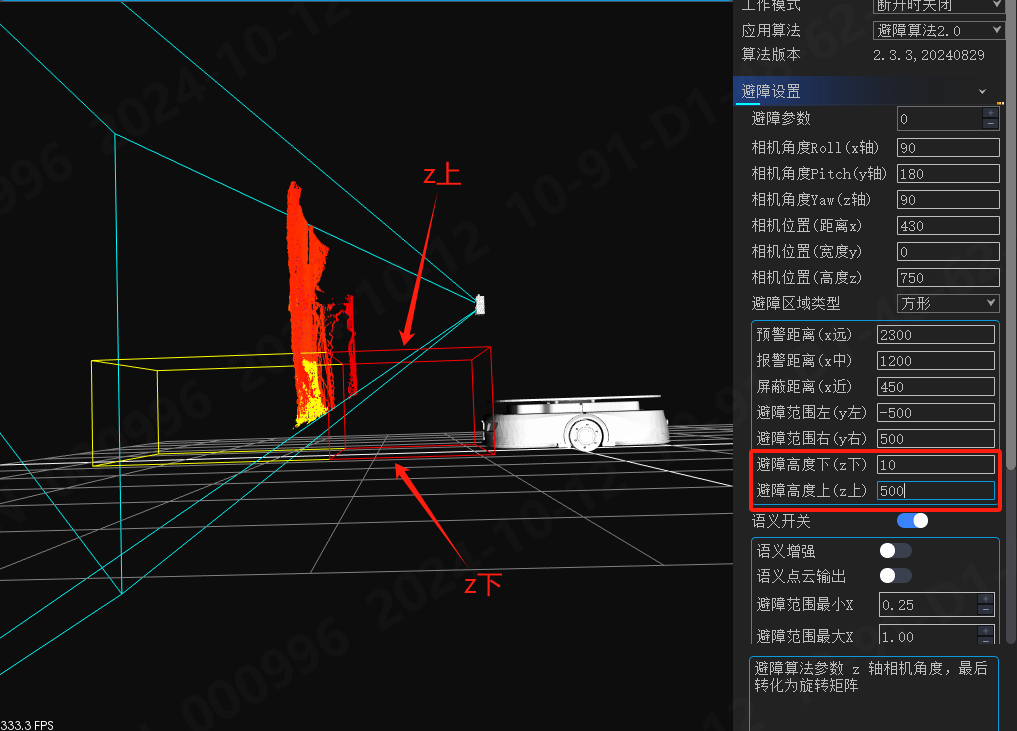Screen dimensions: 1017x731
Task: Click the 算法版本 label
Action: click(x=771, y=54)
